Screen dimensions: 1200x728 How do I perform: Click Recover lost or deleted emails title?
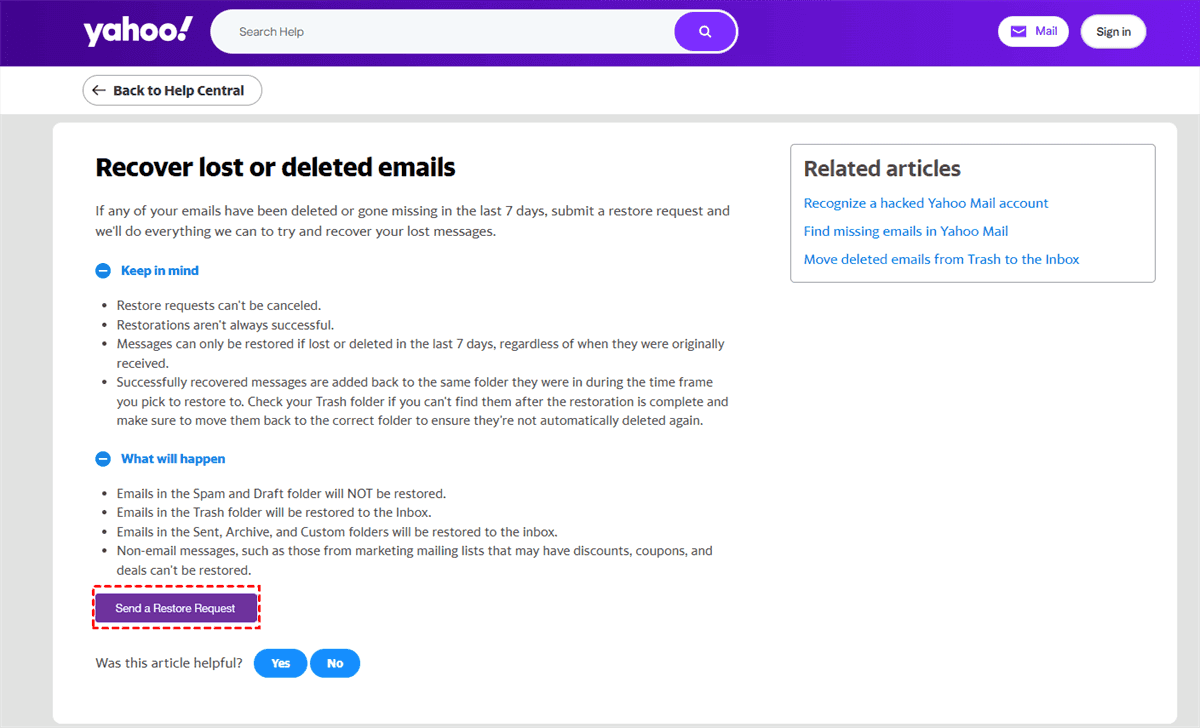click(275, 167)
